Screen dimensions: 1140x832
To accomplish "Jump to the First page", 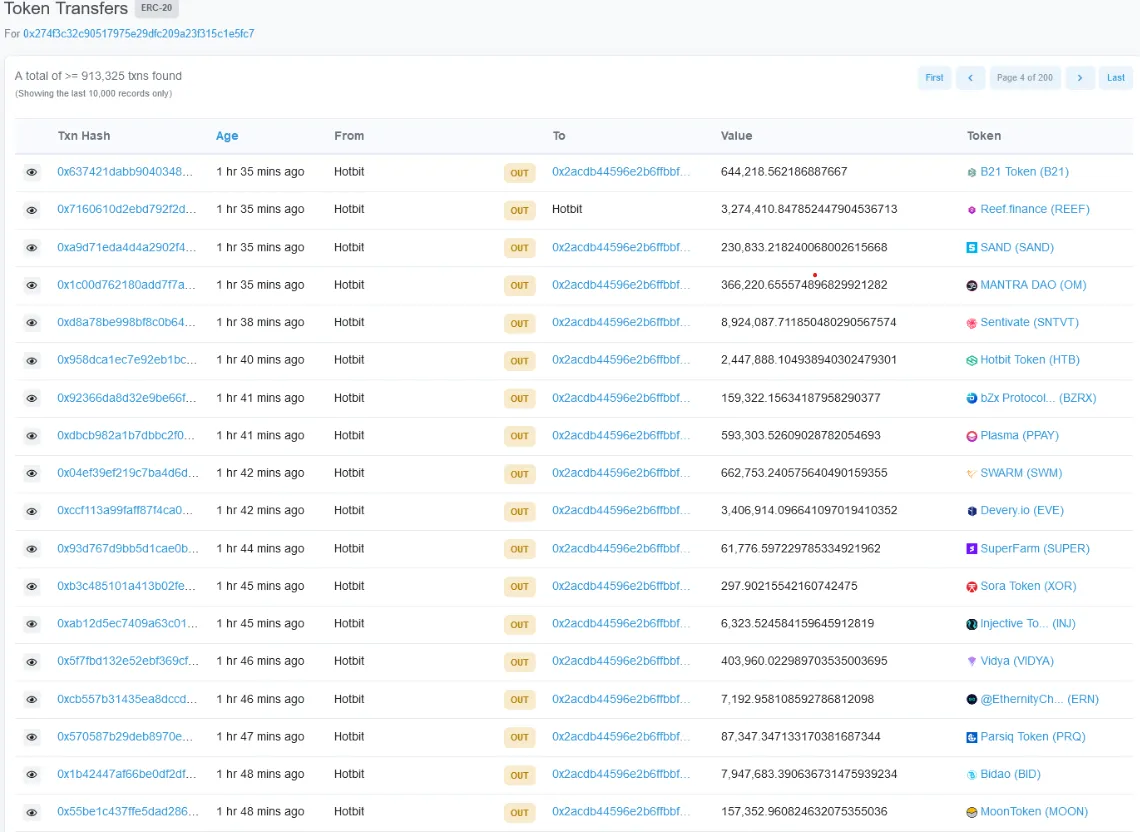I will click(x=934, y=78).
